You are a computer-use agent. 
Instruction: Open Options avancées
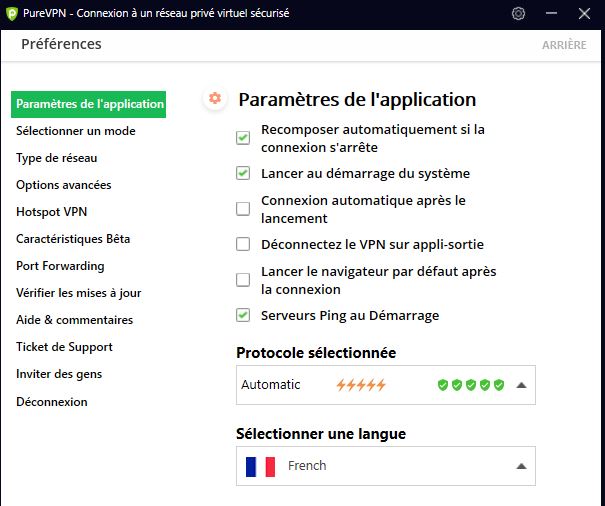(x=64, y=185)
